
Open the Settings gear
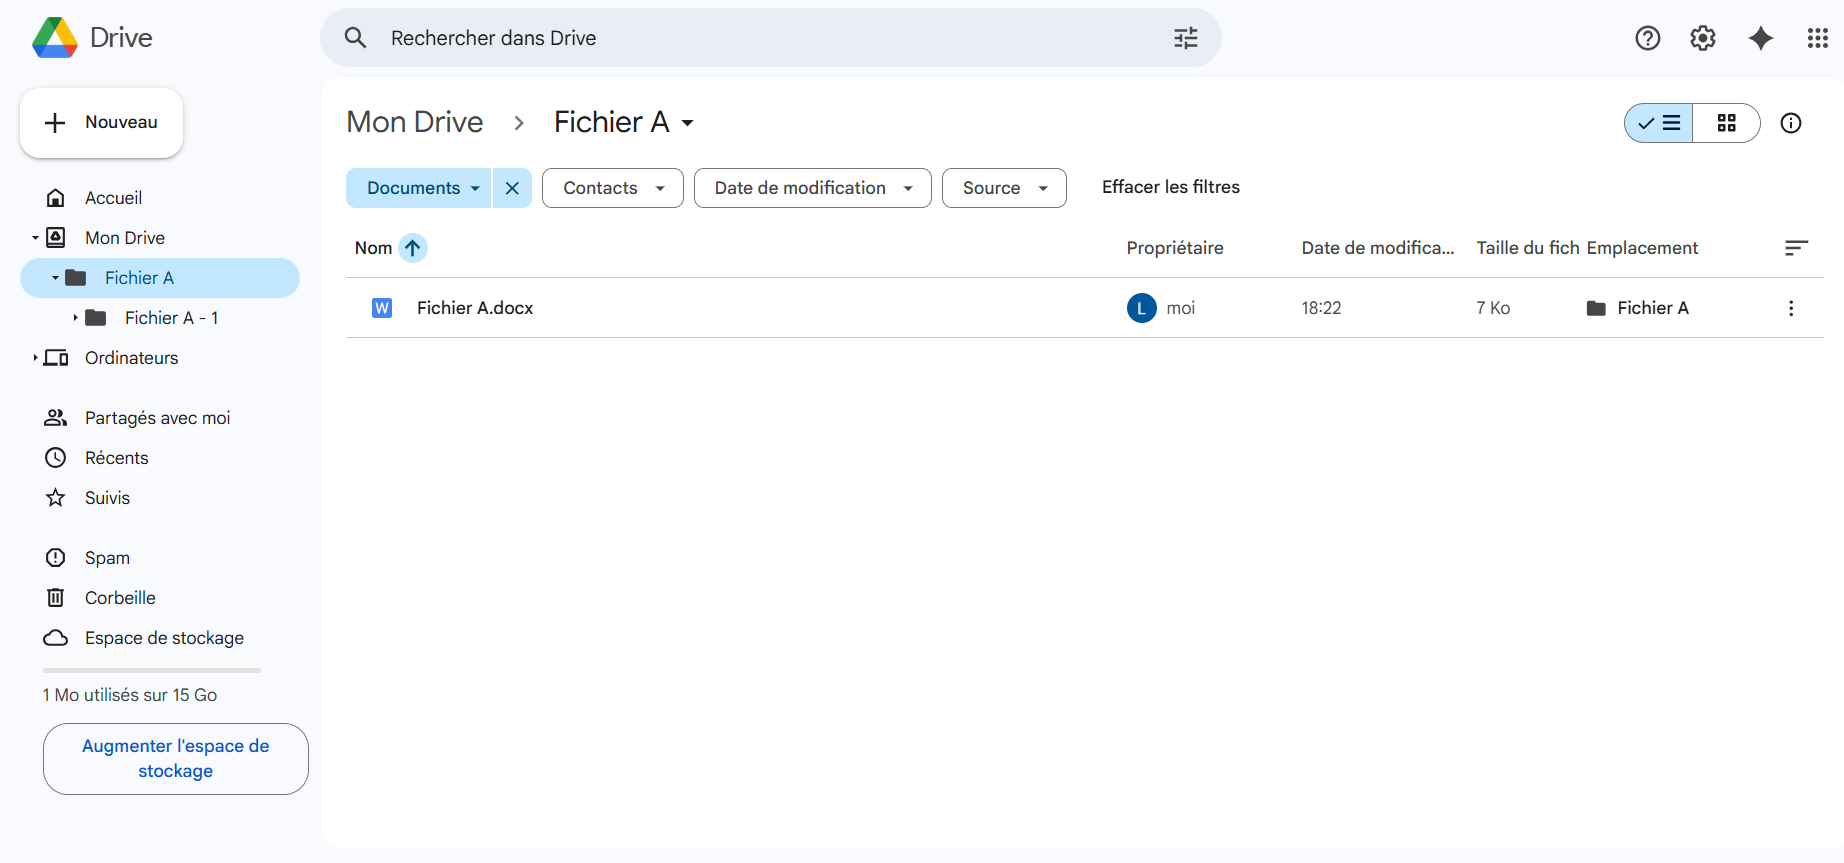pos(1702,38)
